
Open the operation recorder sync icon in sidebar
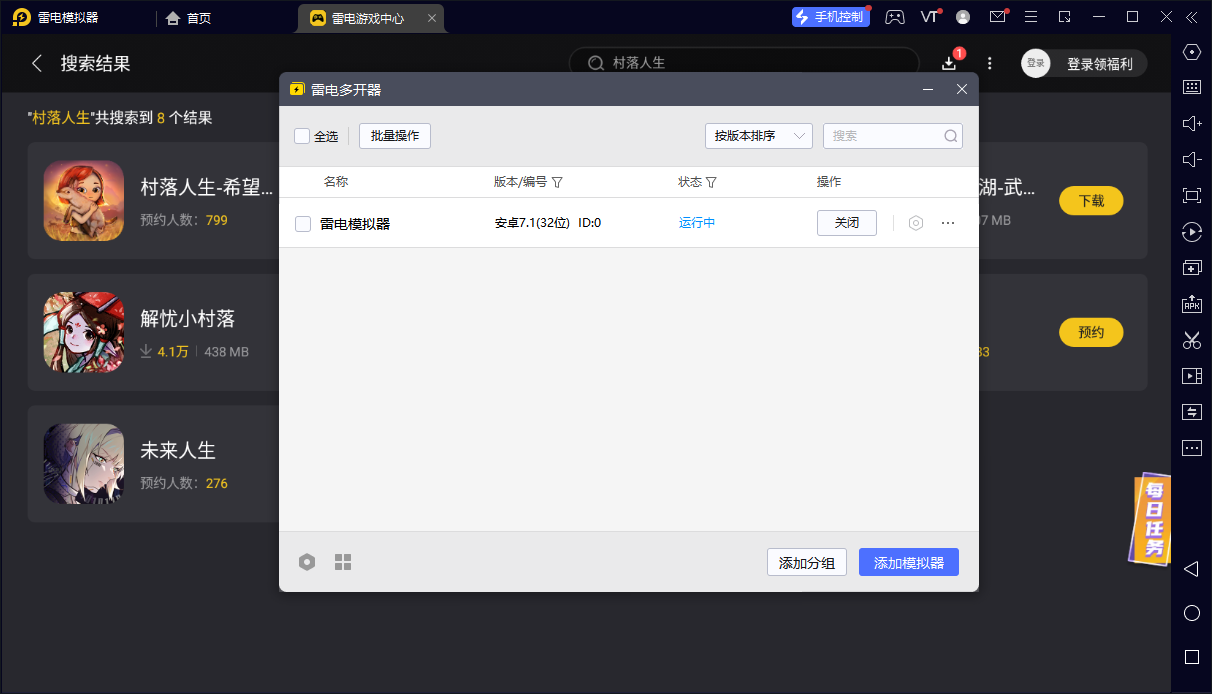(x=1191, y=232)
